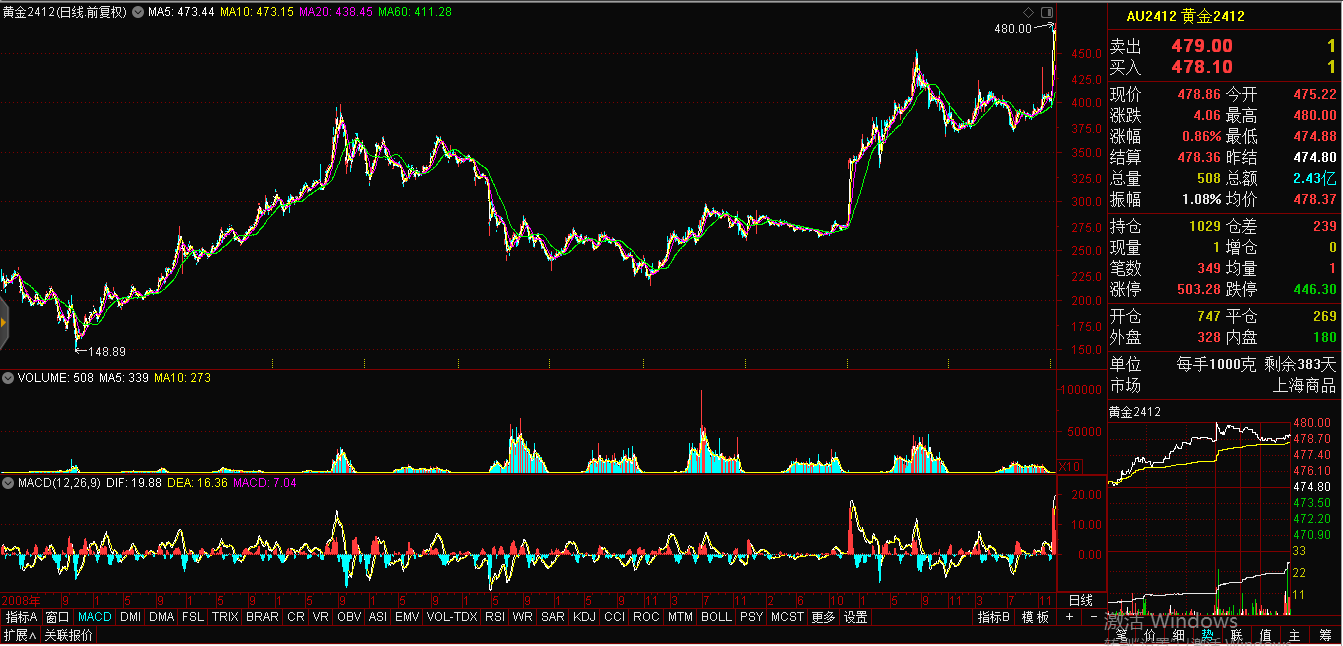Switch indicator to KDJ
Viewport: 1343px width, 646px height.
point(584,618)
